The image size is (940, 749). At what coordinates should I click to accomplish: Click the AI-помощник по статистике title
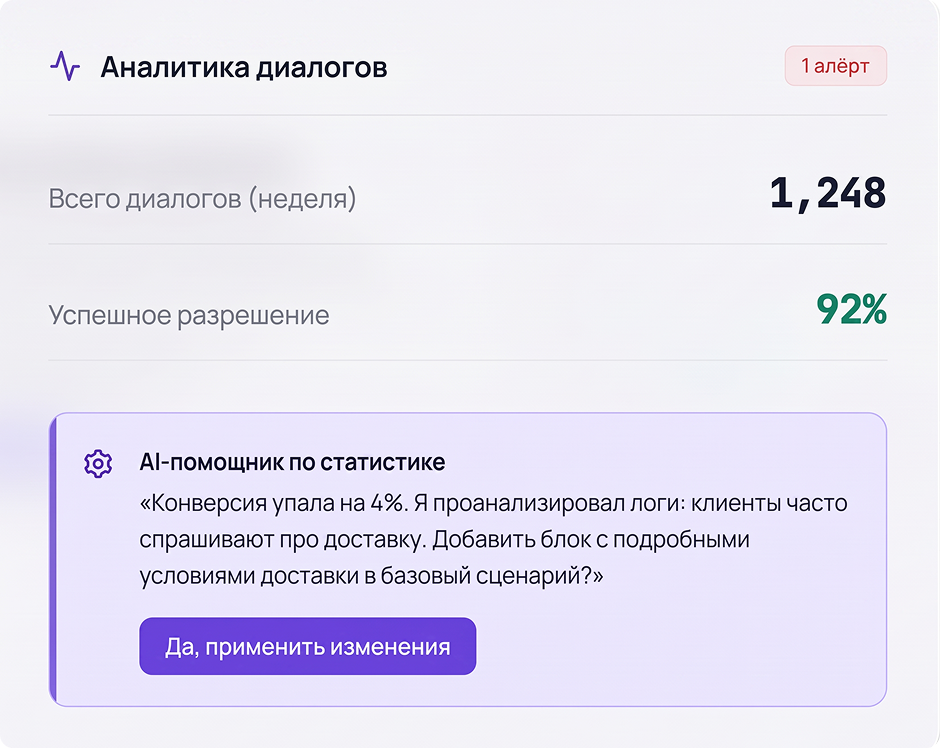point(293,462)
